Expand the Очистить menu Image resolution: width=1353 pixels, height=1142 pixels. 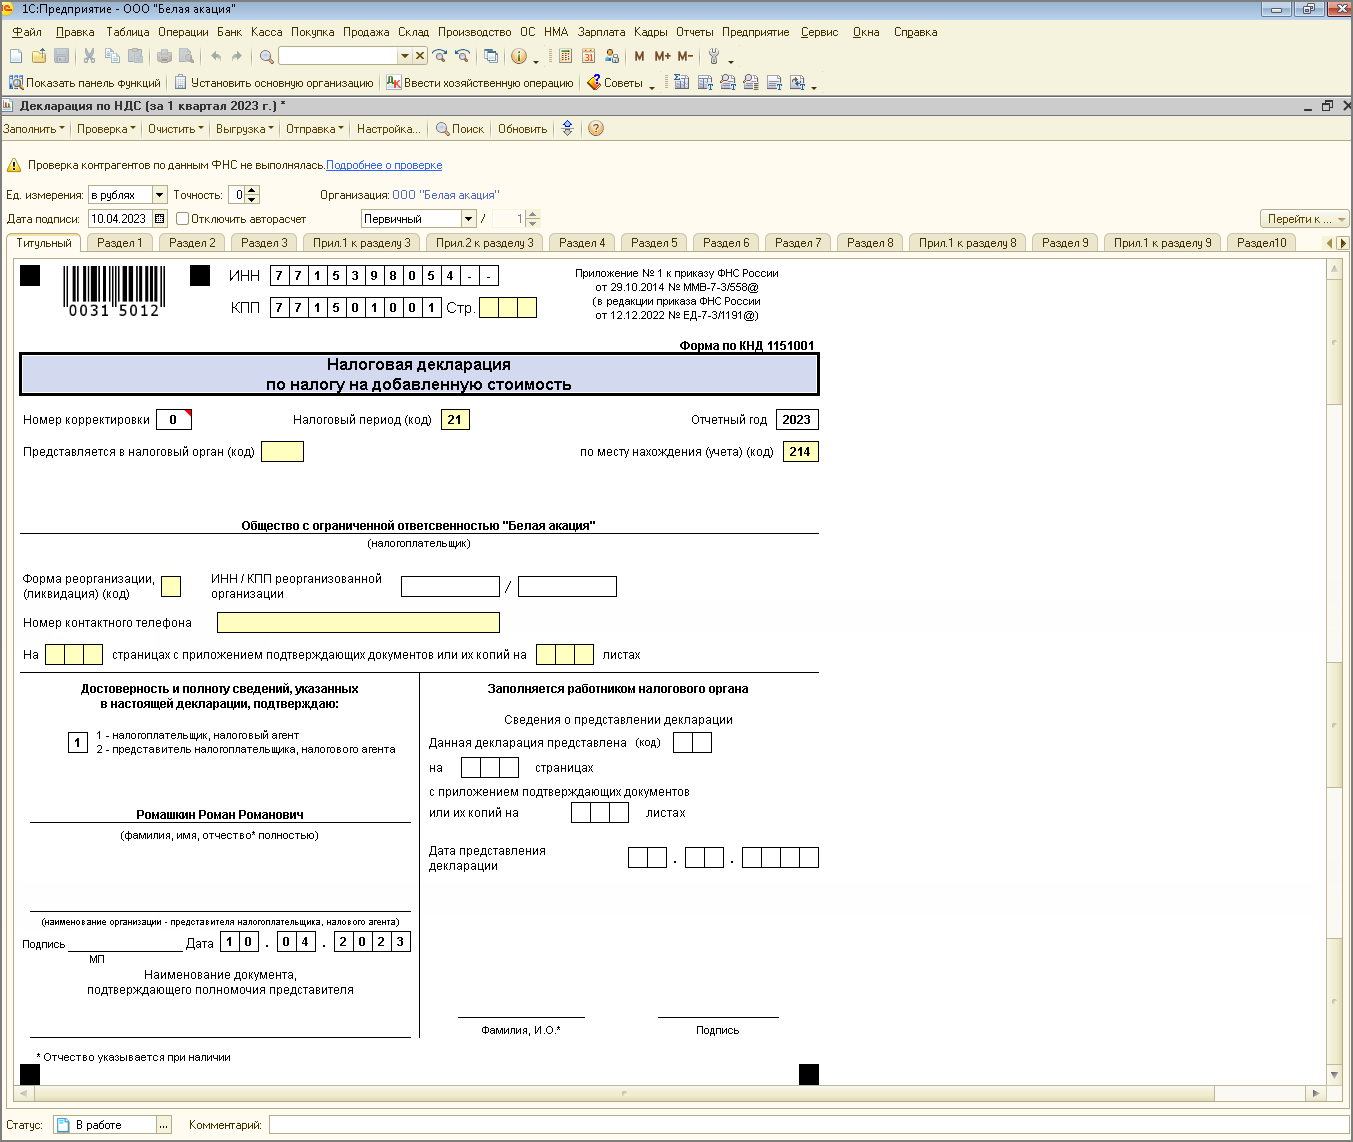click(175, 129)
